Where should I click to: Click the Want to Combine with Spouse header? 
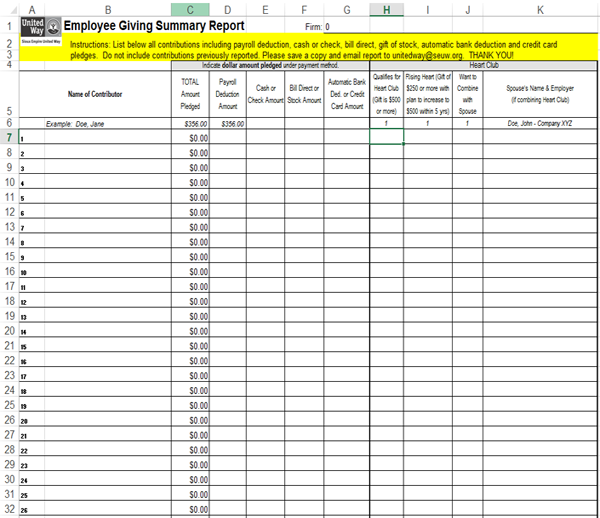tap(468, 94)
